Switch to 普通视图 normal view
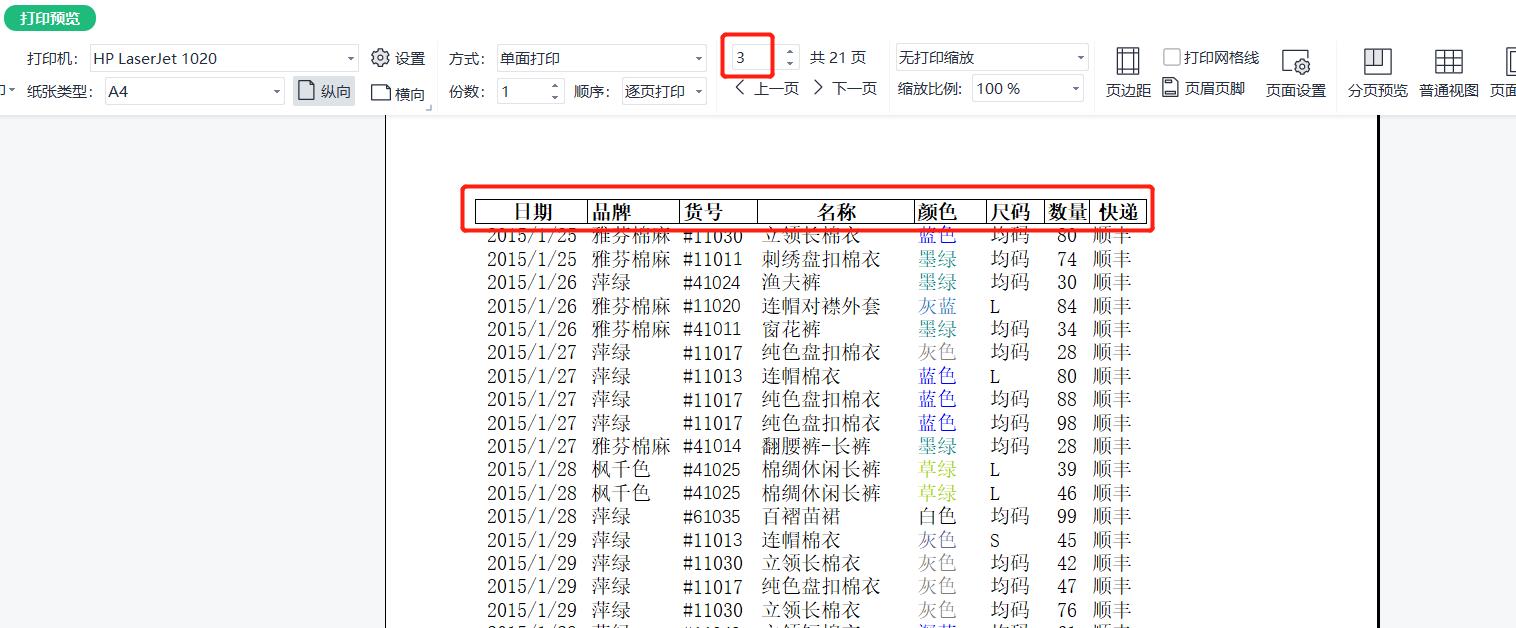The height and width of the screenshot is (628, 1516). 1448,68
